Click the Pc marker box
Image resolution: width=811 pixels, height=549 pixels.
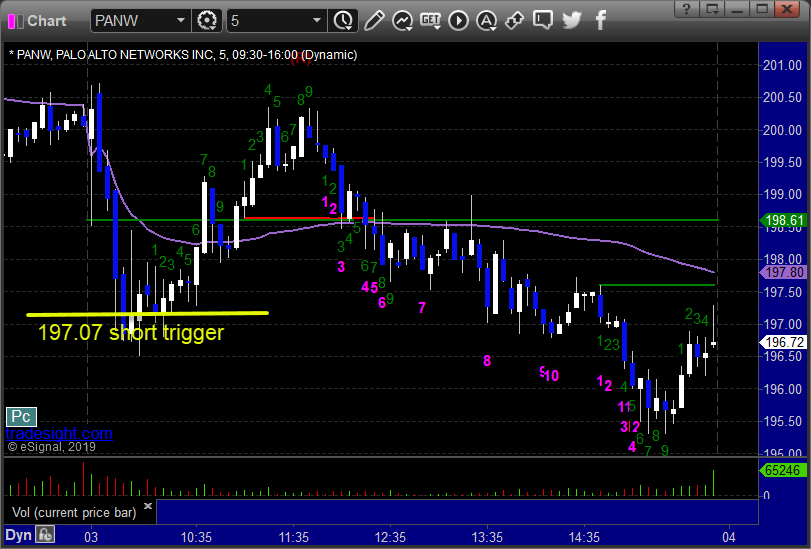pos(21,416)
